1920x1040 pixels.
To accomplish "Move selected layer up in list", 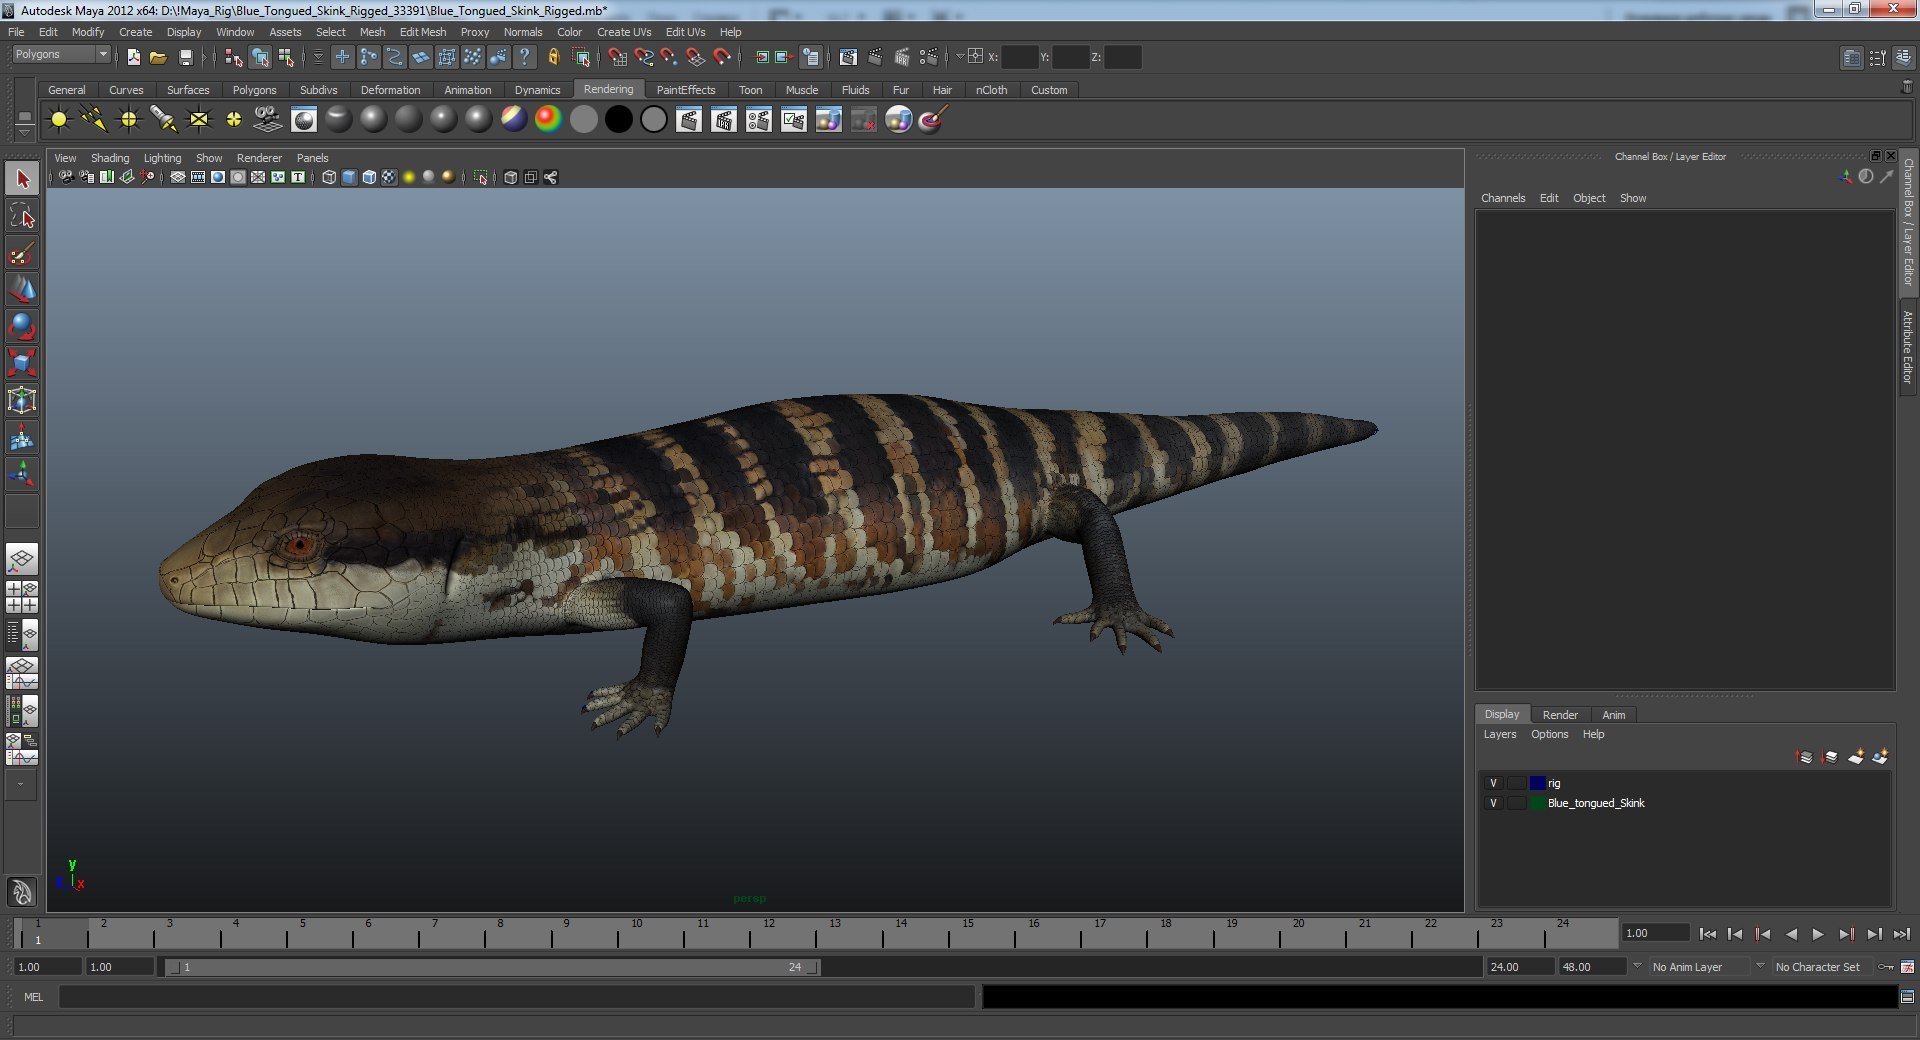I will tap(1805, 757).
